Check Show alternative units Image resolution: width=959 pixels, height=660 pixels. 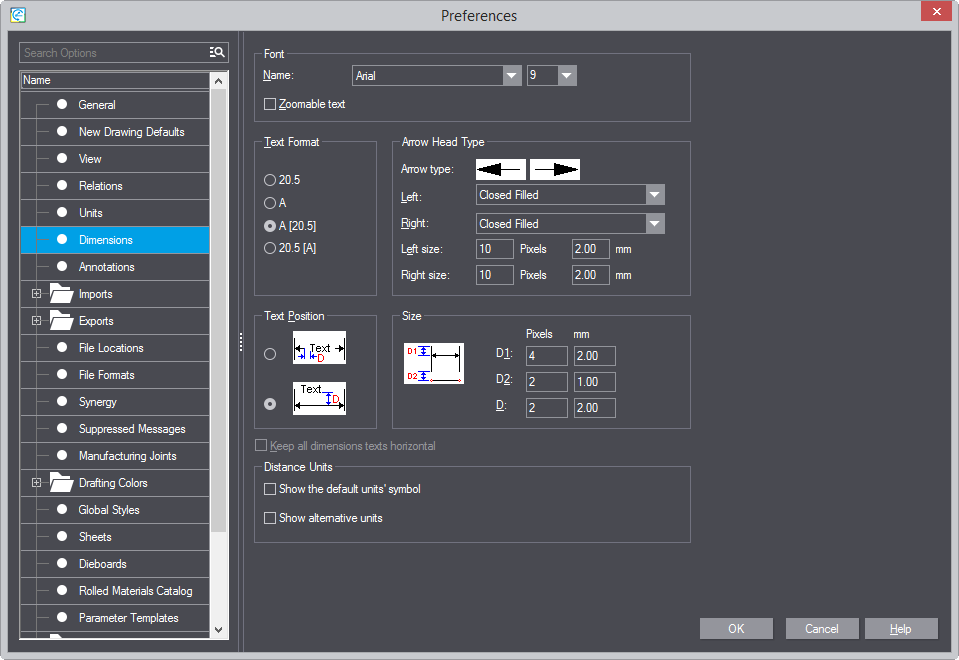pyautogui.click(x=270, y=518)
